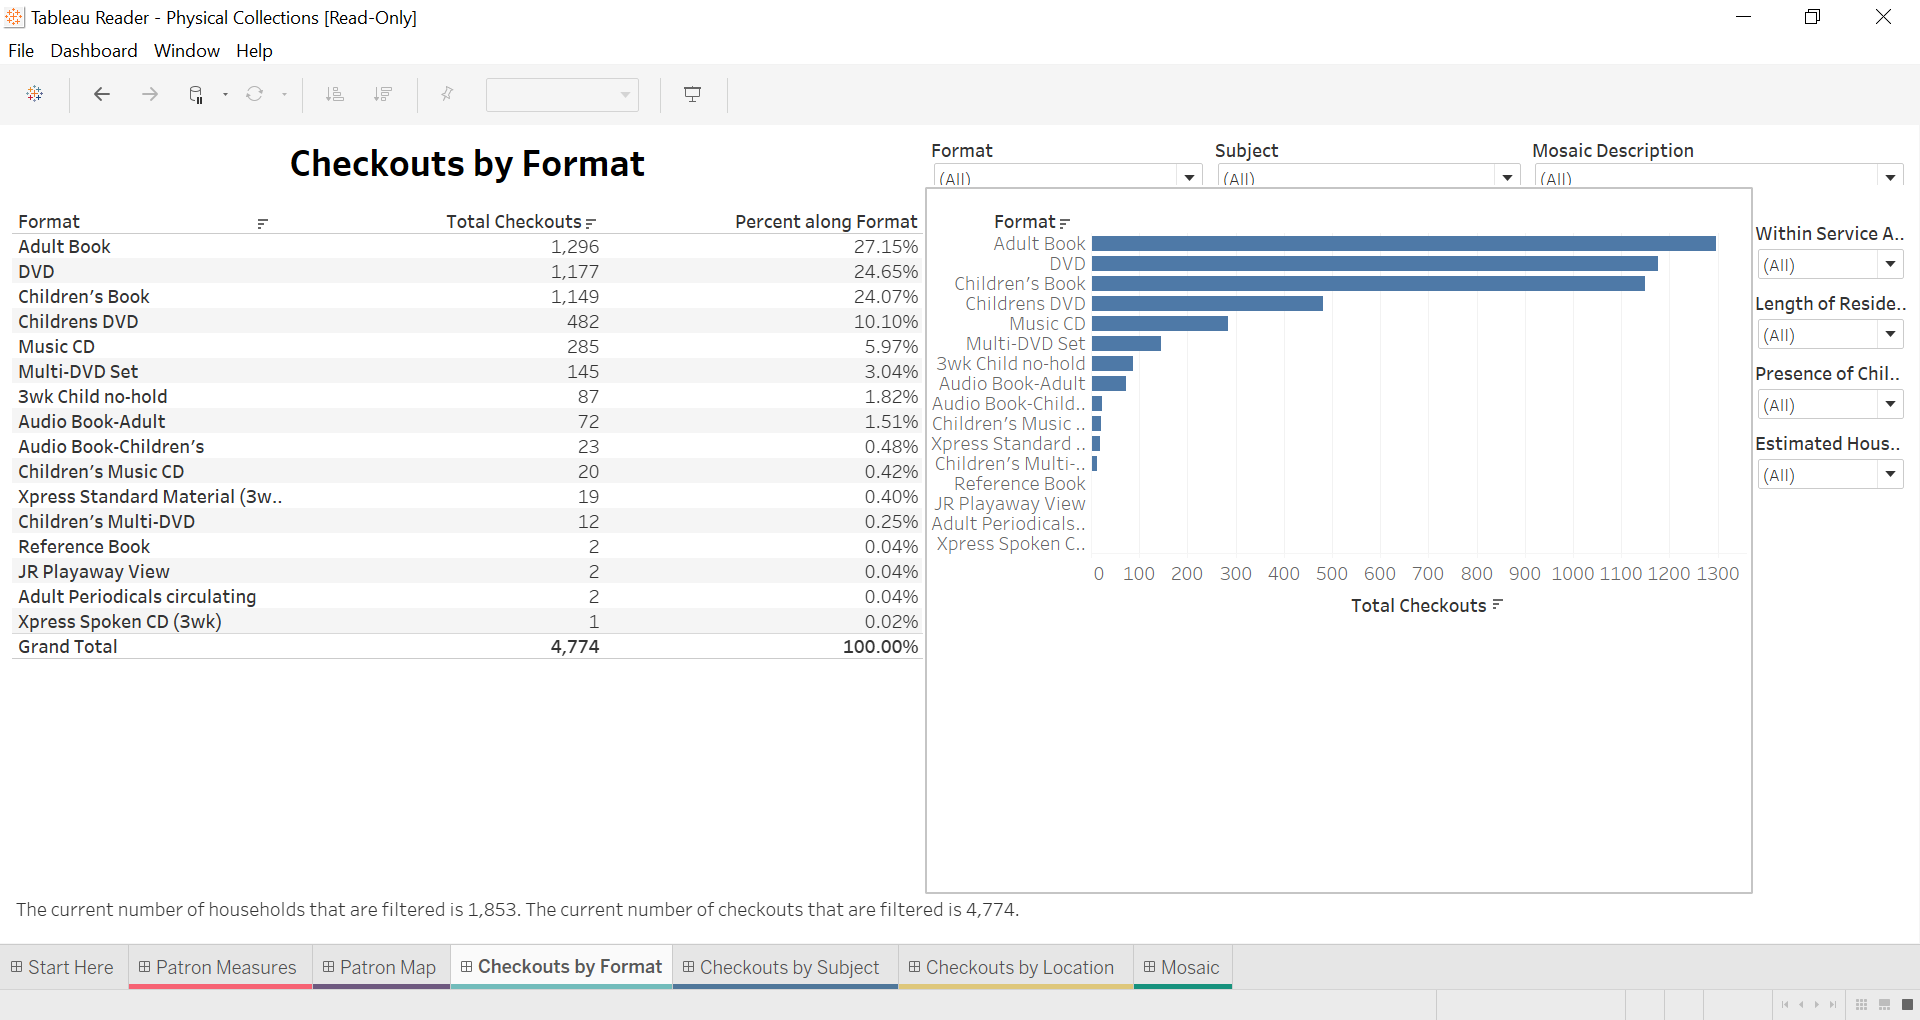1920x1020 pixels.
Task: Click the Undo back arrow in toolbar
Action: 101,94
